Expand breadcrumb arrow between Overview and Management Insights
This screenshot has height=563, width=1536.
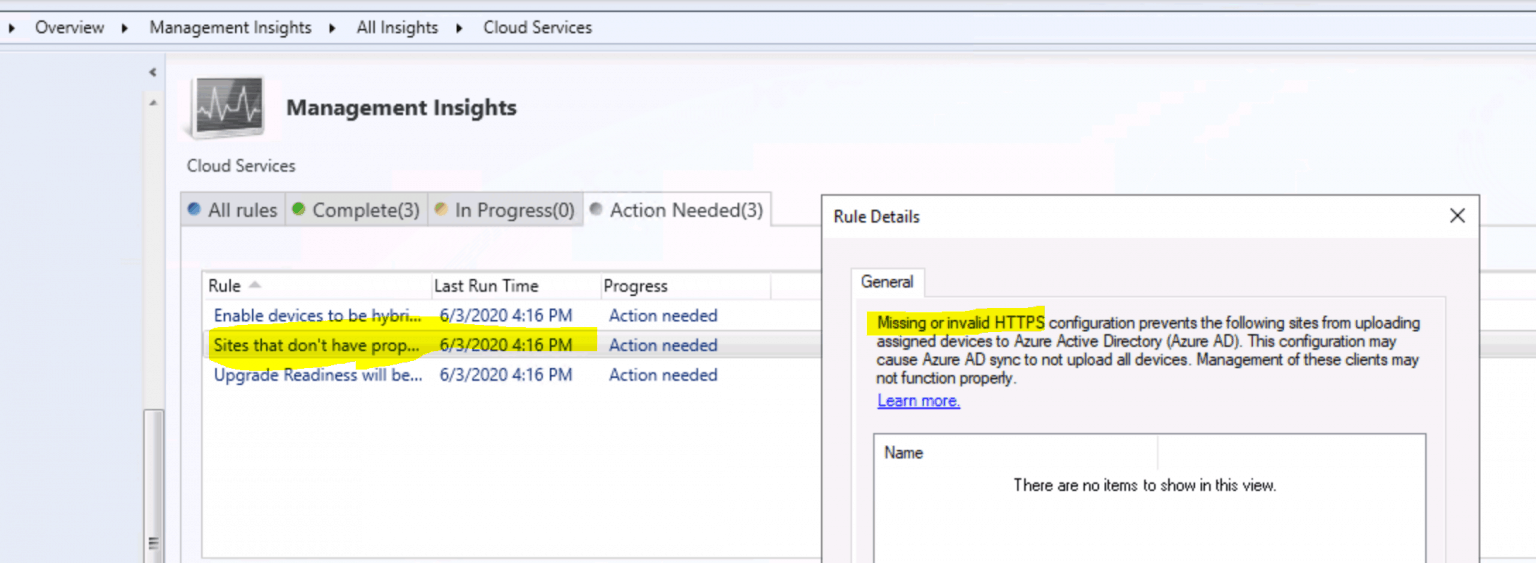point(125,28)
